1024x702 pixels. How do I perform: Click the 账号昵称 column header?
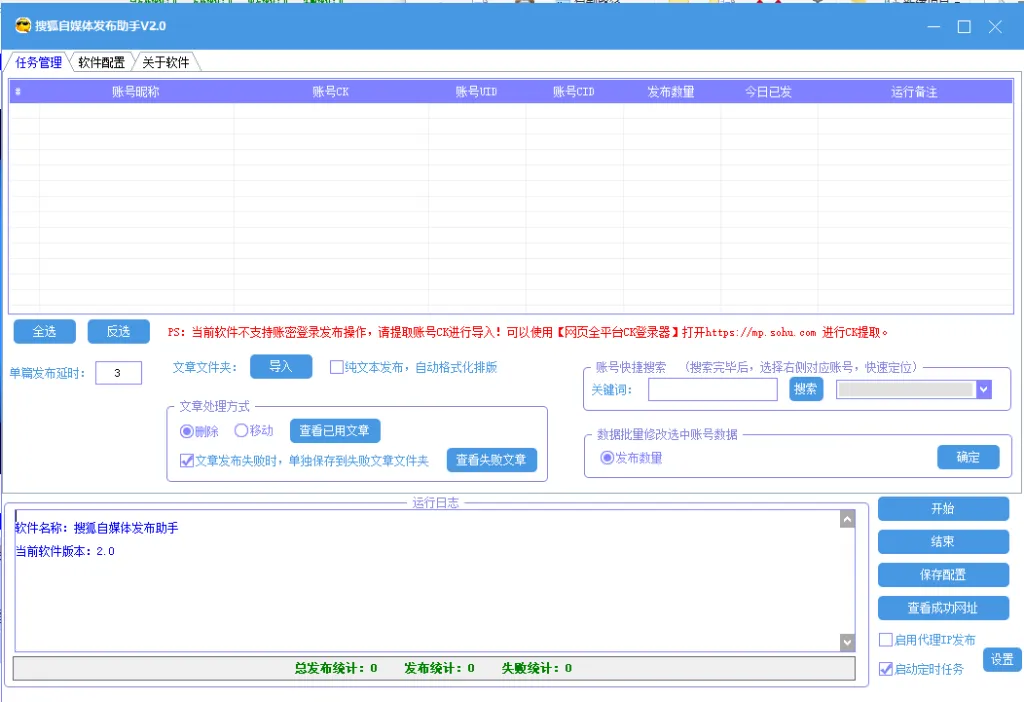(x=136, y=92)
